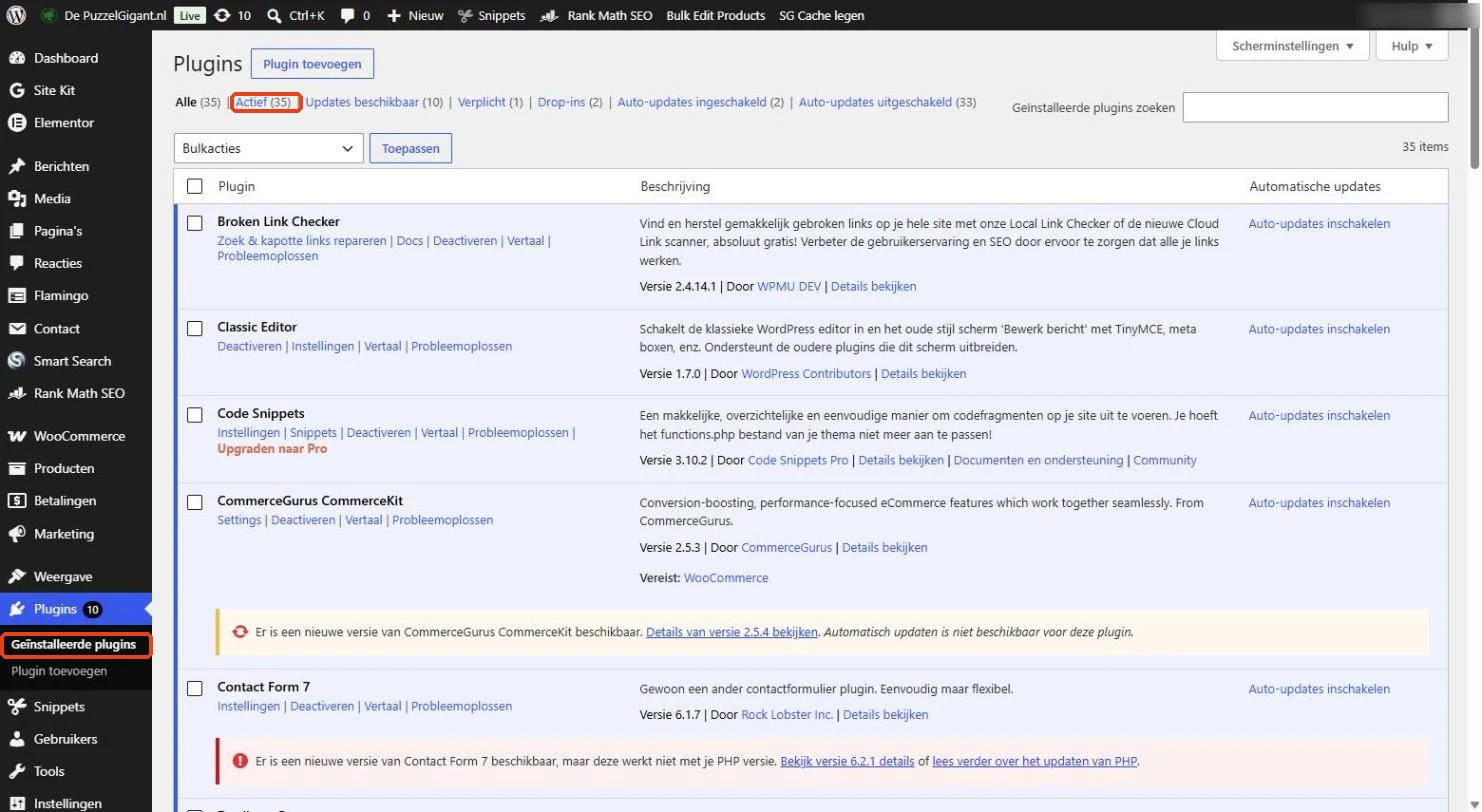Open the Ctrl+K search icon
The image size is (1482, 812).
(274, 15)
